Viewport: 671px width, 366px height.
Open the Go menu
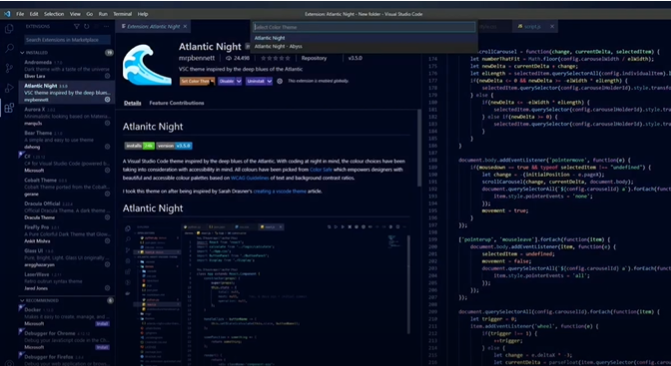[89, 14]
